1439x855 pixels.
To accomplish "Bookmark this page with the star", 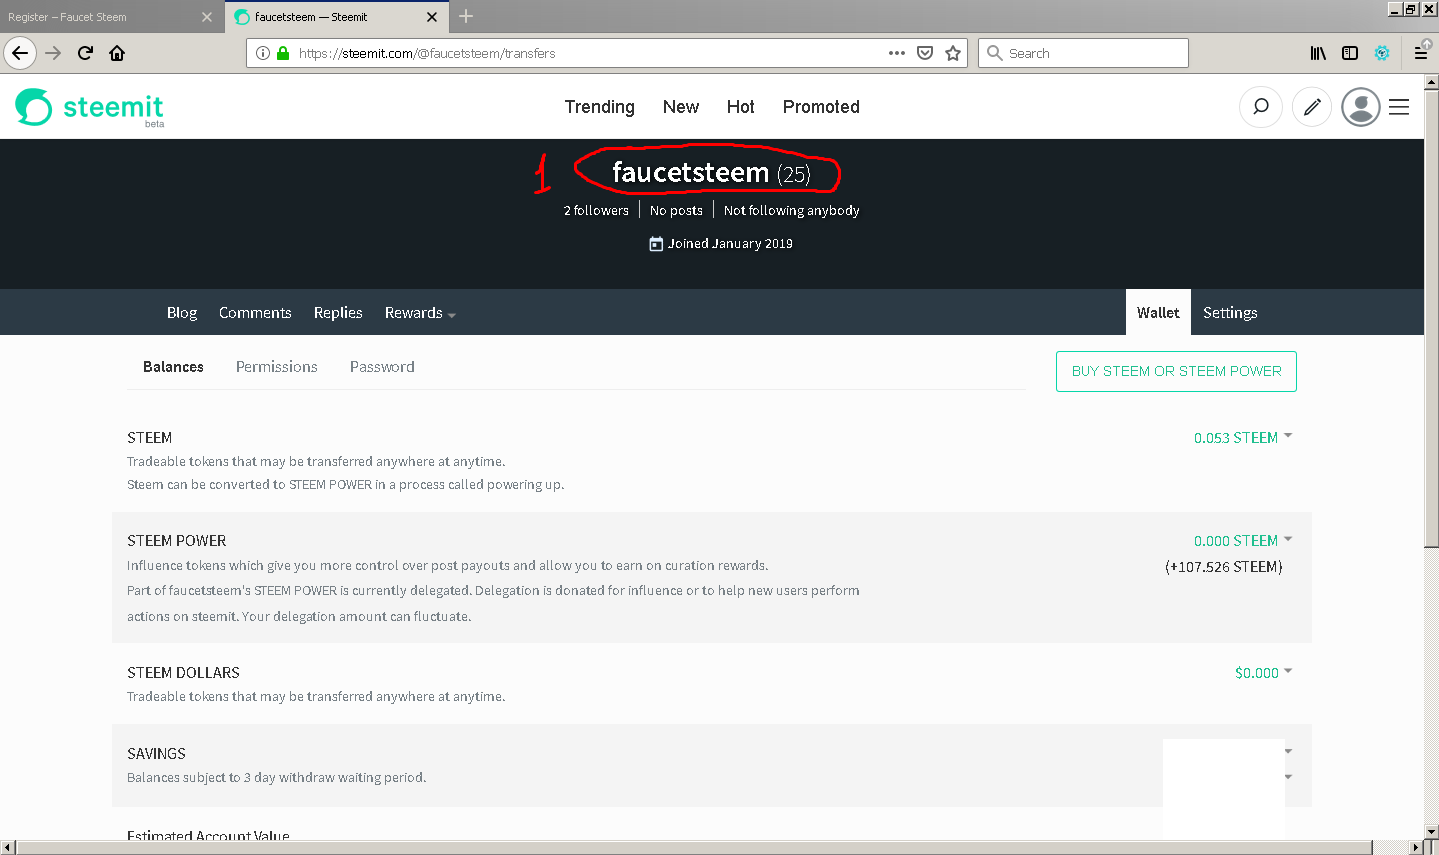I will pyautogui.click(x=953, y=53).
